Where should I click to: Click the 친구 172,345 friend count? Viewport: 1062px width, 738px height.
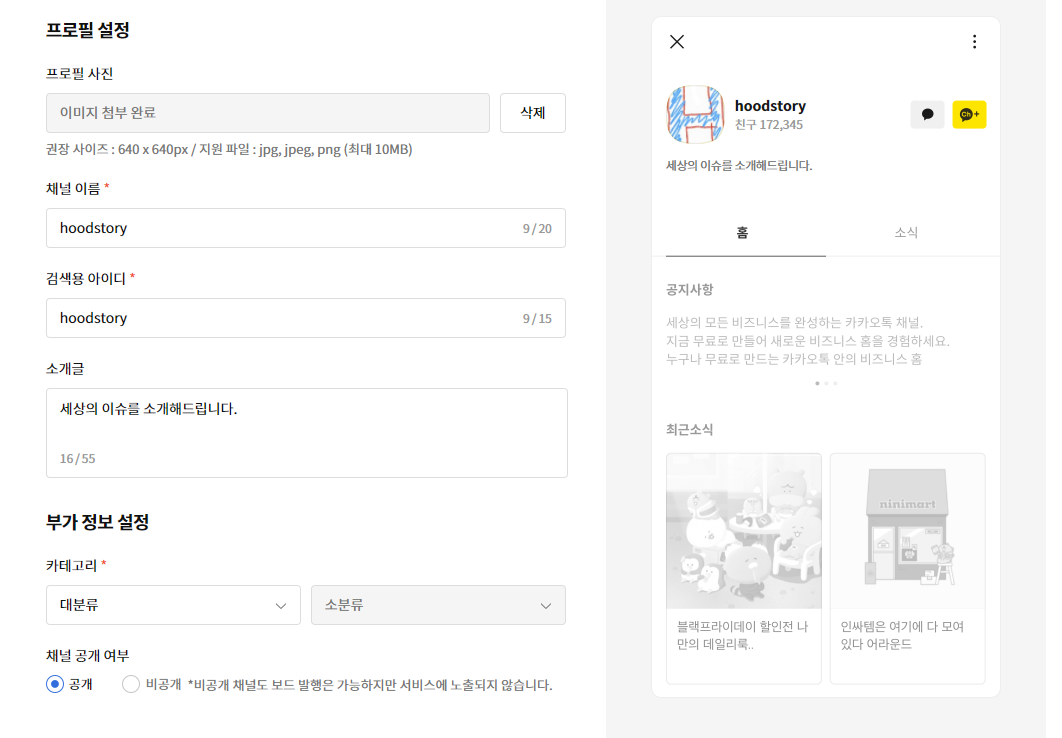point(769,125)
